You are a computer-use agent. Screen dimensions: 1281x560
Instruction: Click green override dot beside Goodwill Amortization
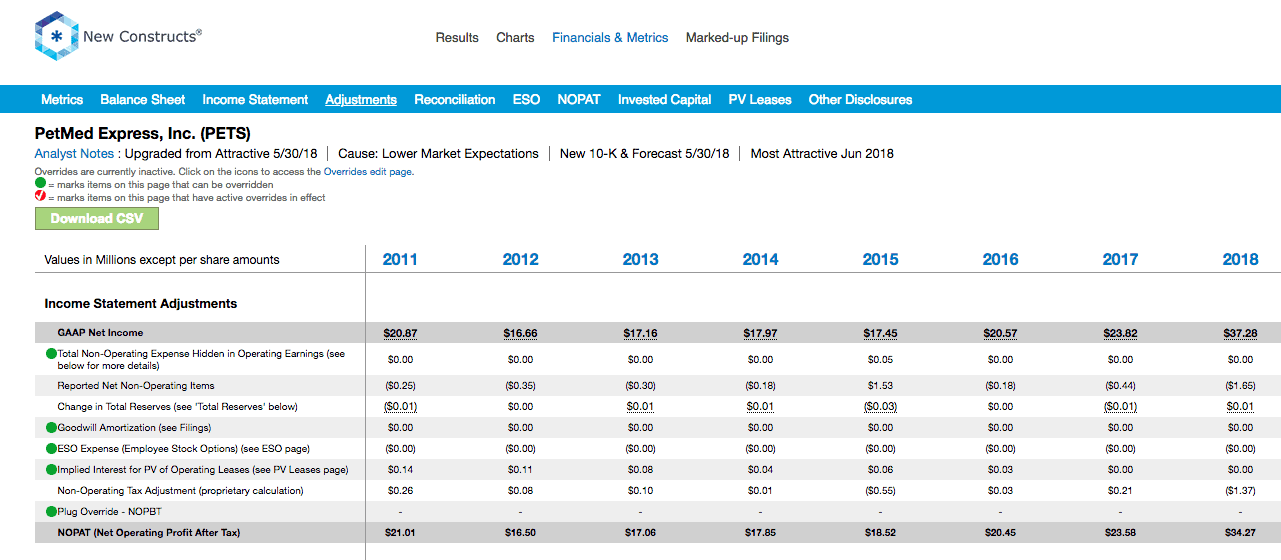tap(51, 427)
